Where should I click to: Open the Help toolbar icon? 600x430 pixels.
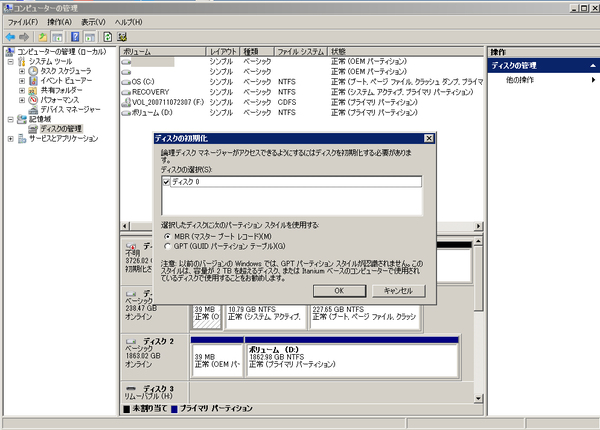point(75,37)
